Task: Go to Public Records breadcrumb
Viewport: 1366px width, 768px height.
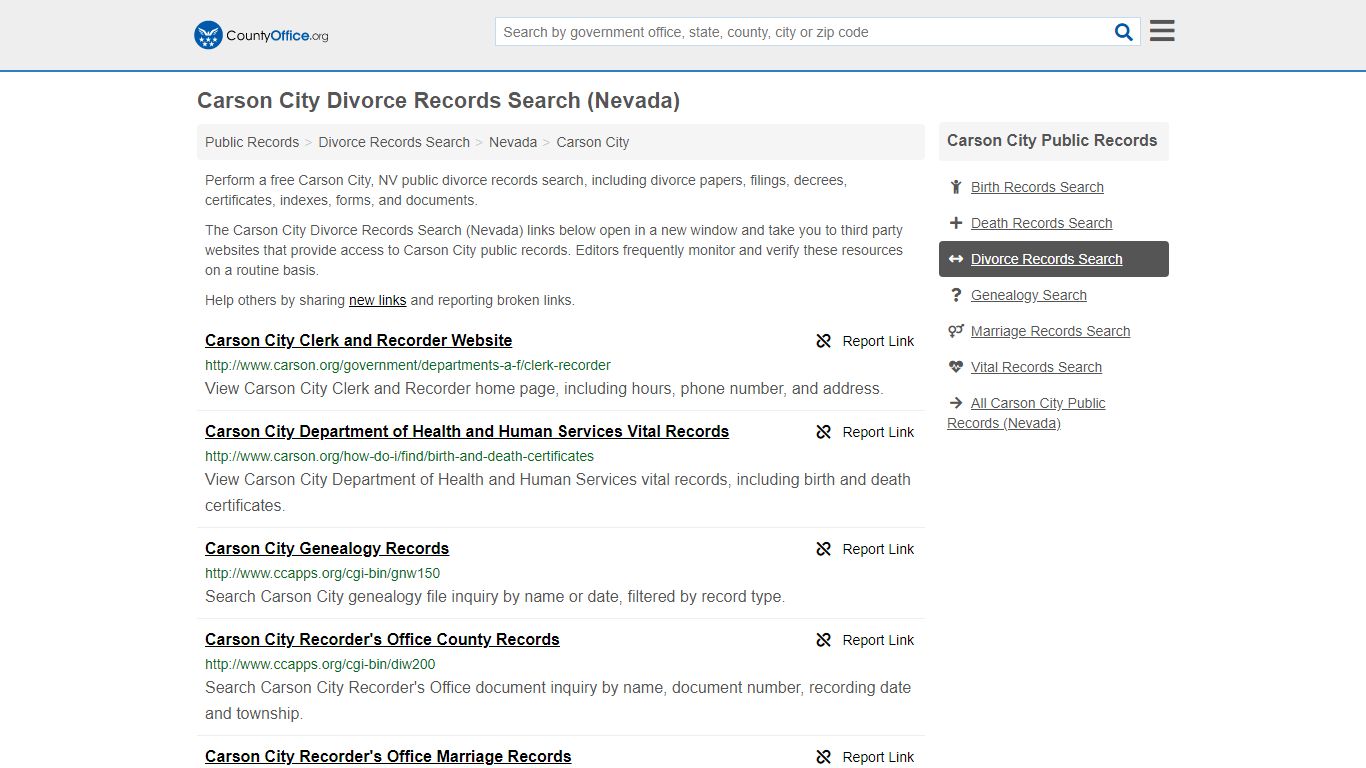Action: [x=252, y=142]
